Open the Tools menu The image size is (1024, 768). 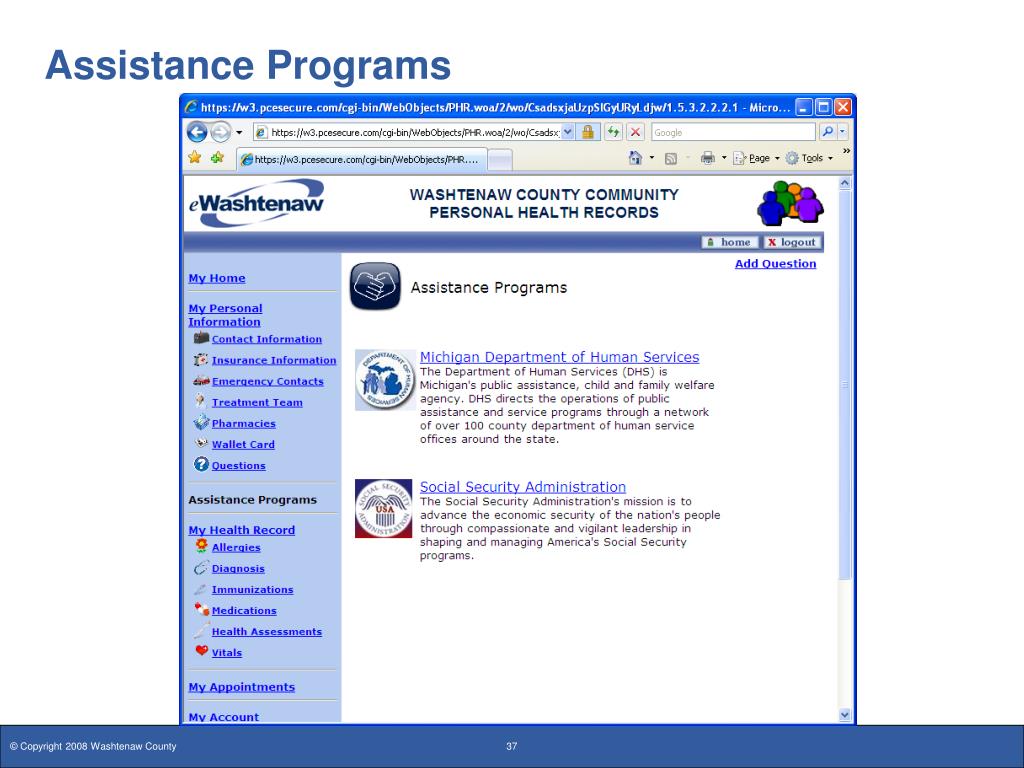tap(810, 158)
